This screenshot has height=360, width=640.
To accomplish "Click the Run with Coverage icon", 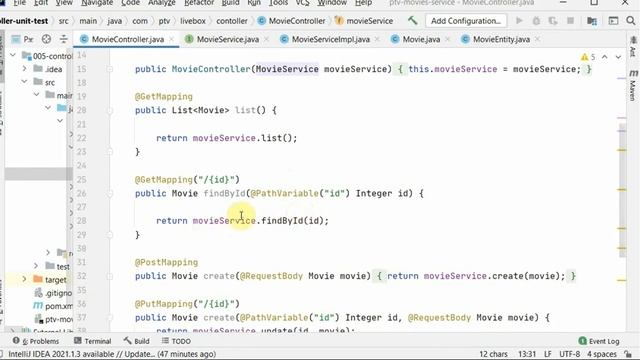I will [553, 20].
